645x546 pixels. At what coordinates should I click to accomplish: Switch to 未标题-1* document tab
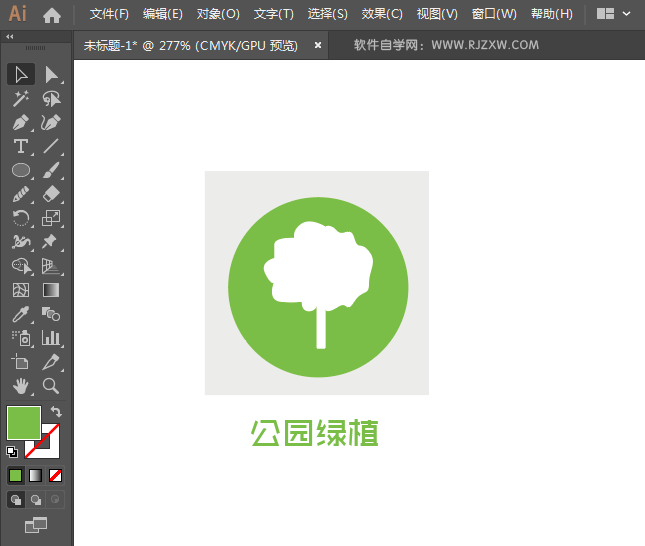click(190, 45)
